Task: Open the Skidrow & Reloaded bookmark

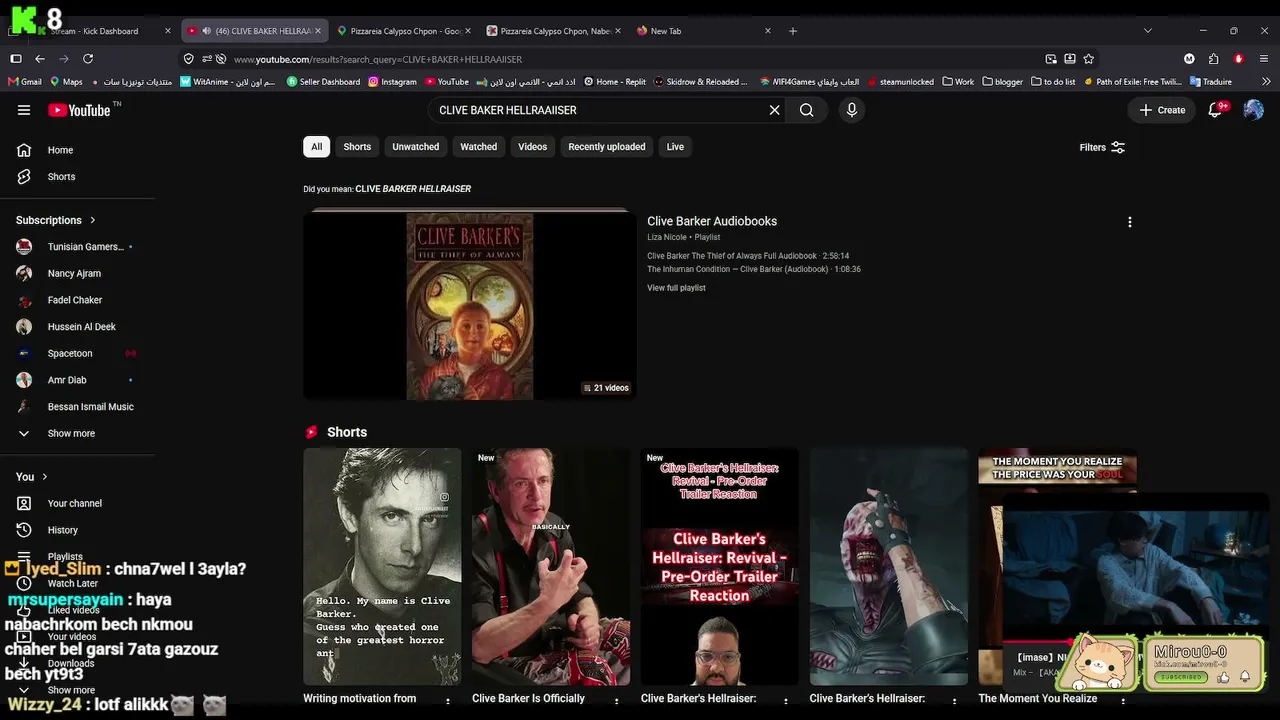Action: [701, 82]
